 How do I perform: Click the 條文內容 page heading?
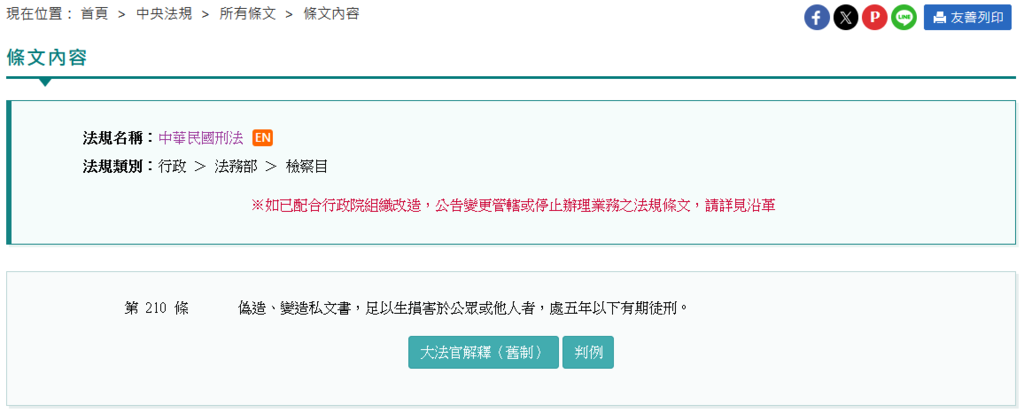pyautogui.click(x=47, y=58)
